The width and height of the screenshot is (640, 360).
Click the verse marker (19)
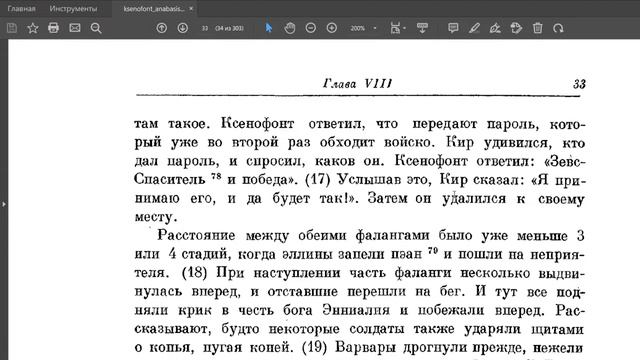[x=314, y=347]
